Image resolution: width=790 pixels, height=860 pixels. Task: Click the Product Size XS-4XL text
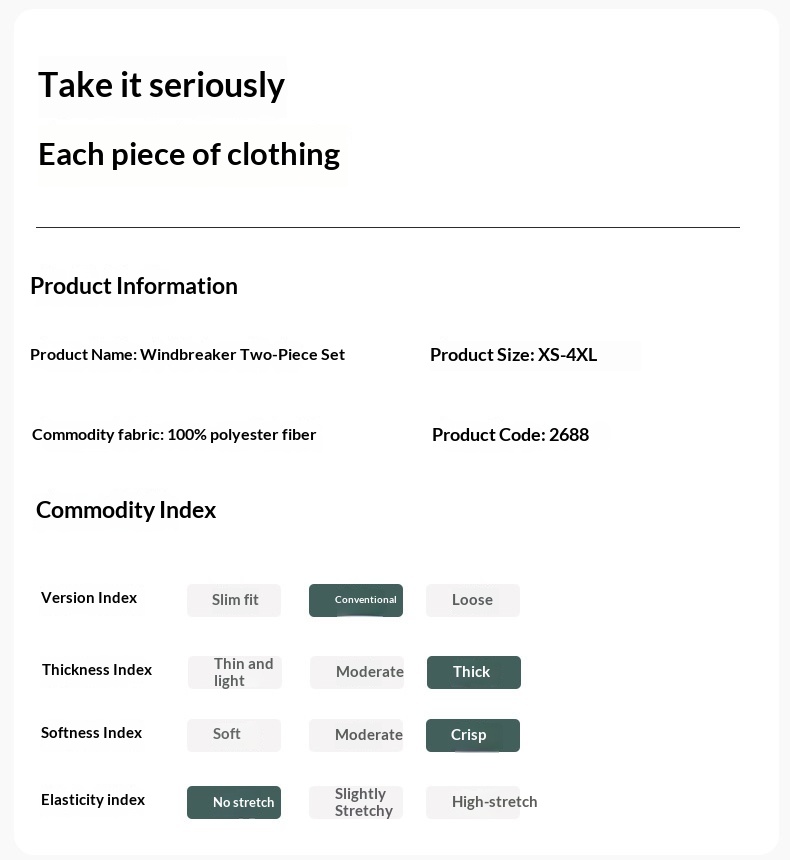(513, 355)
